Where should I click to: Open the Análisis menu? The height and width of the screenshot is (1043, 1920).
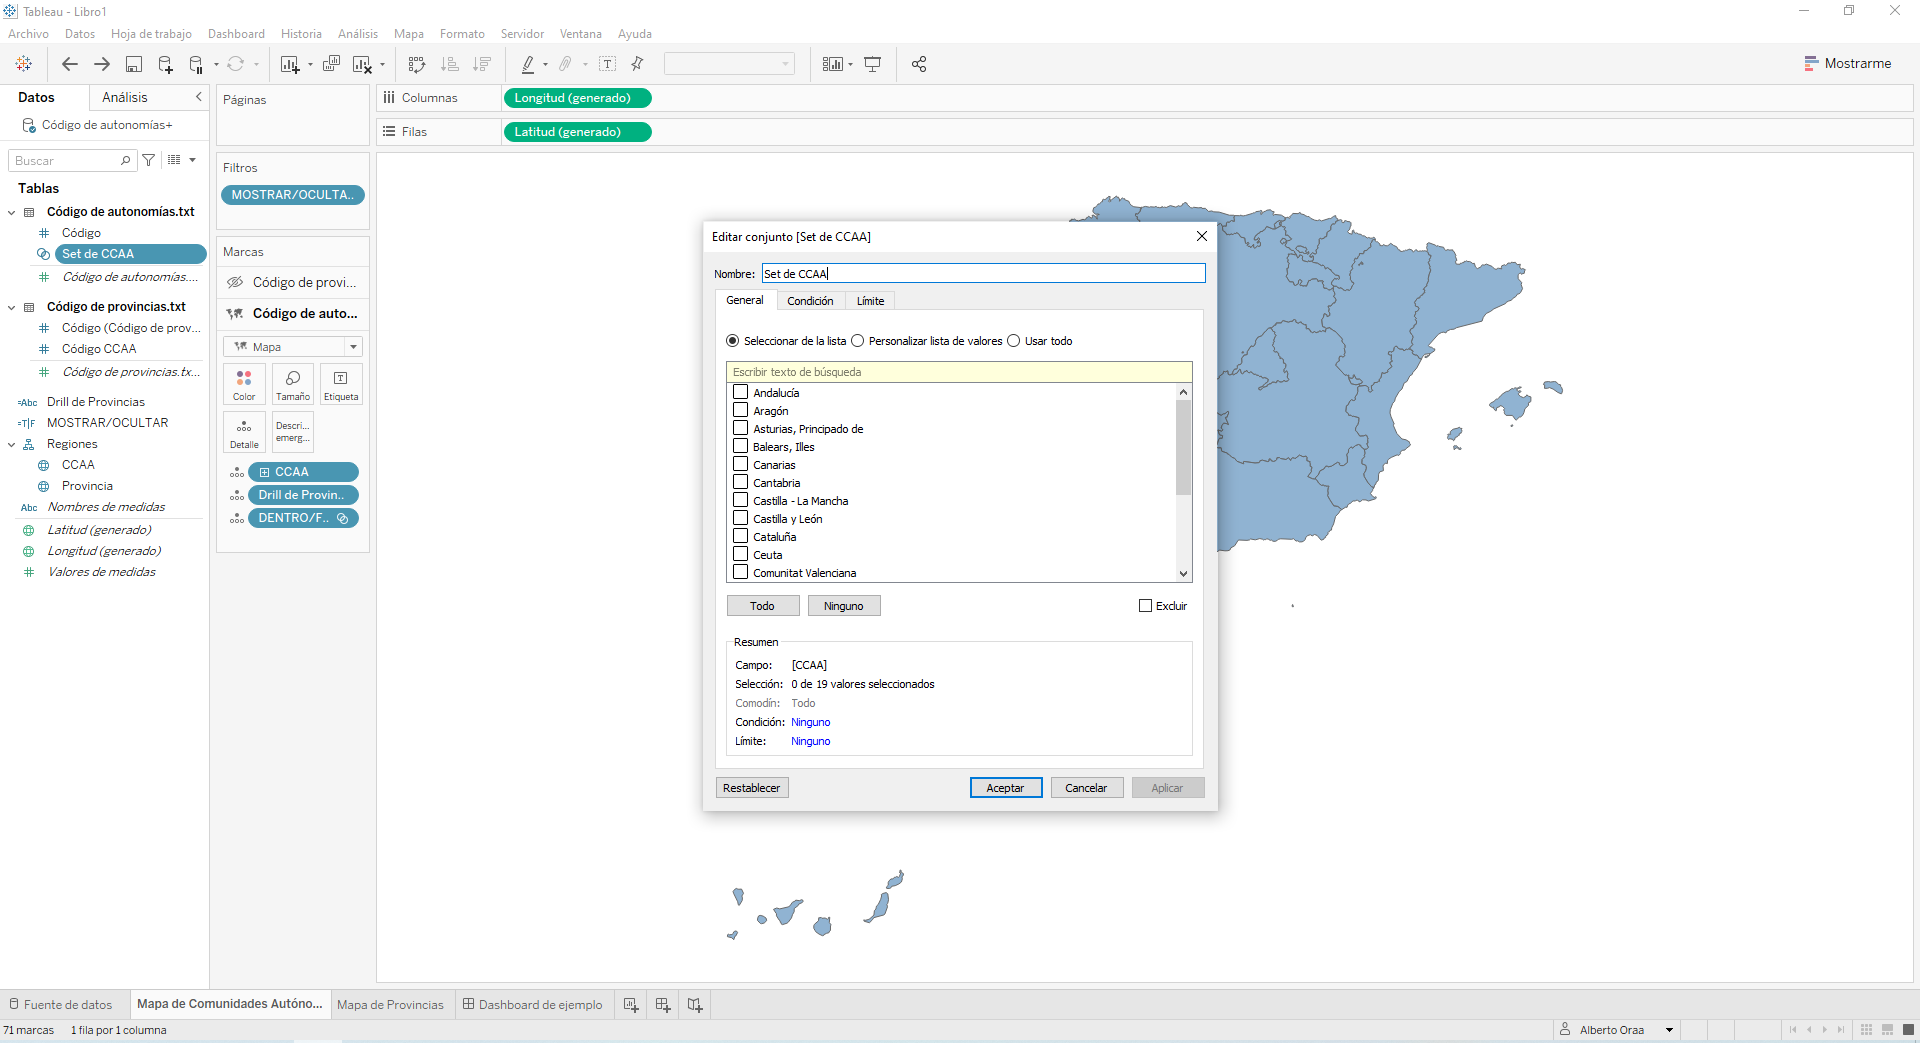click(357, 34)
